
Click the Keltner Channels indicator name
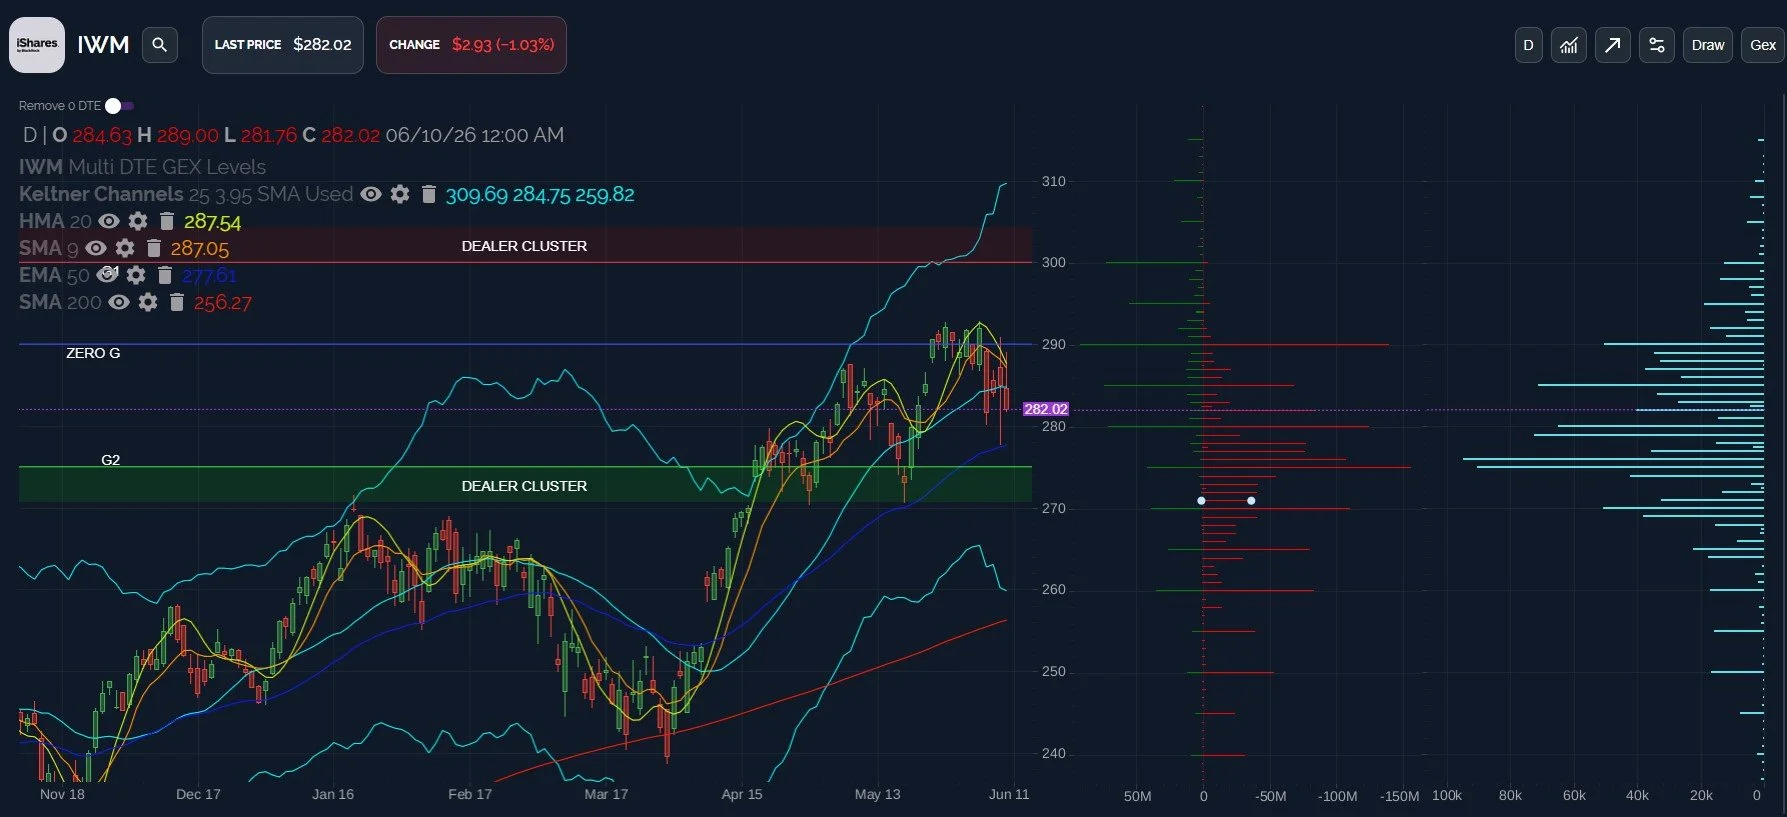101,194
